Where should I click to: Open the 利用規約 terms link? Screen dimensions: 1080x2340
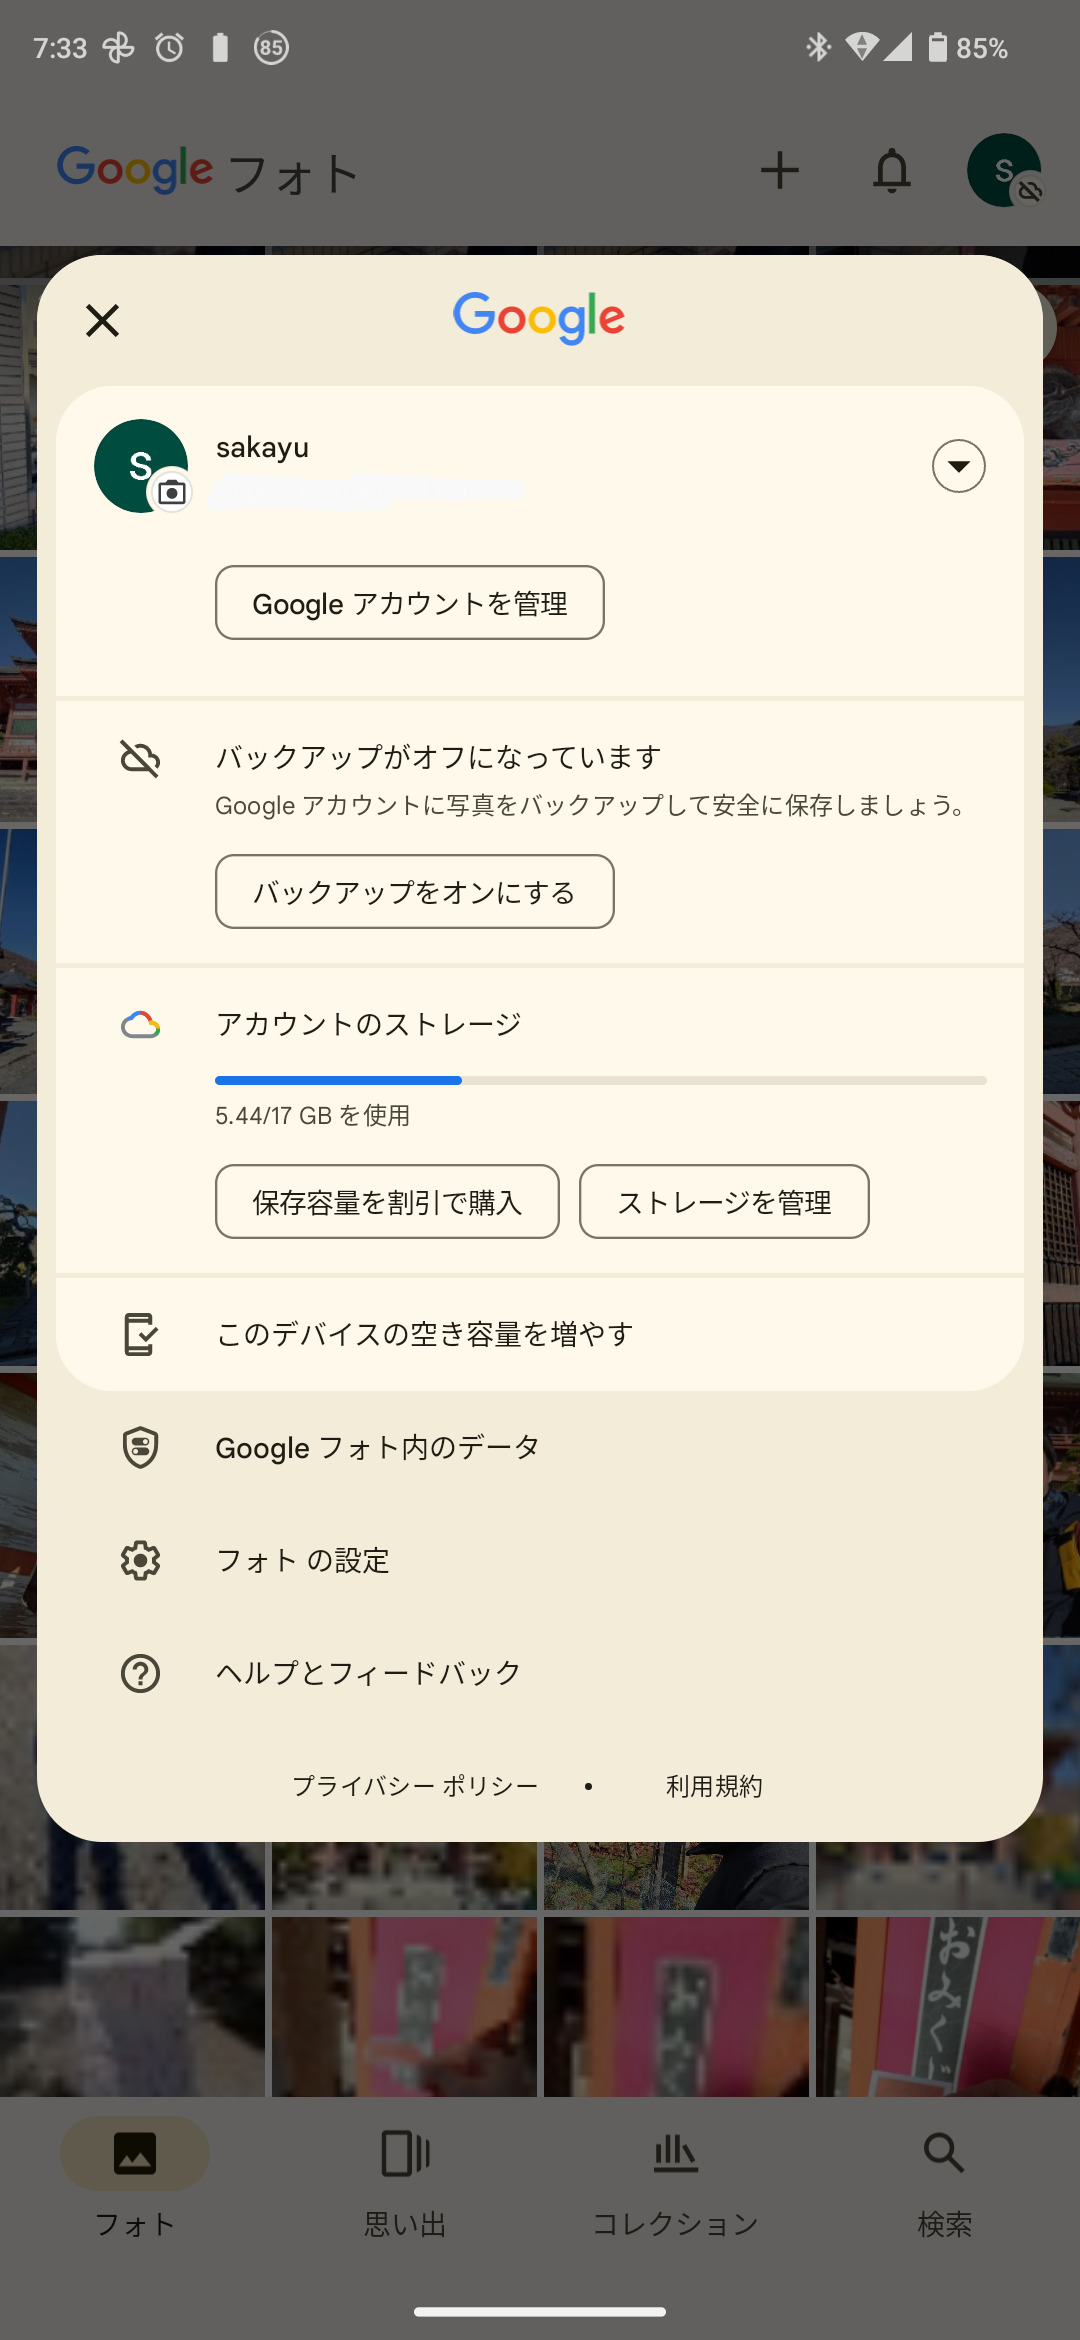pos(714,1786)
